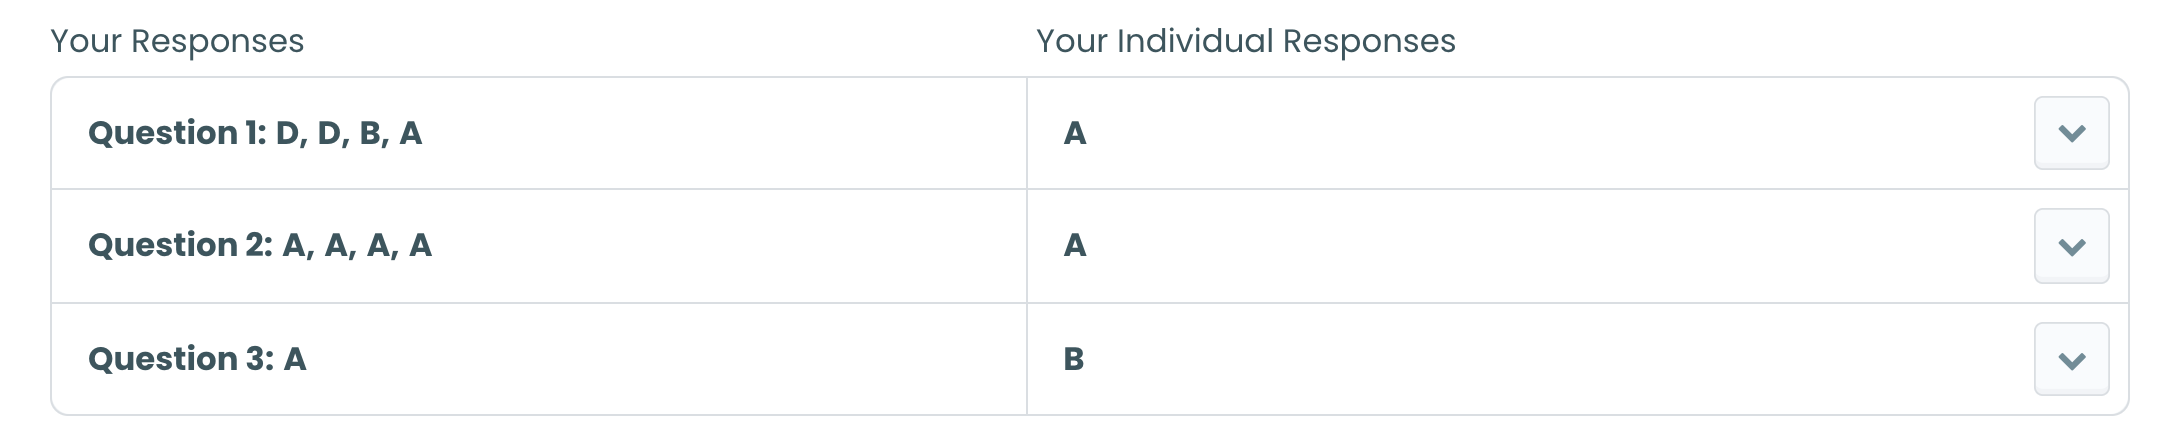
Task: Open the chevron dropdown for Question 3
Action: click(2071, 359)
